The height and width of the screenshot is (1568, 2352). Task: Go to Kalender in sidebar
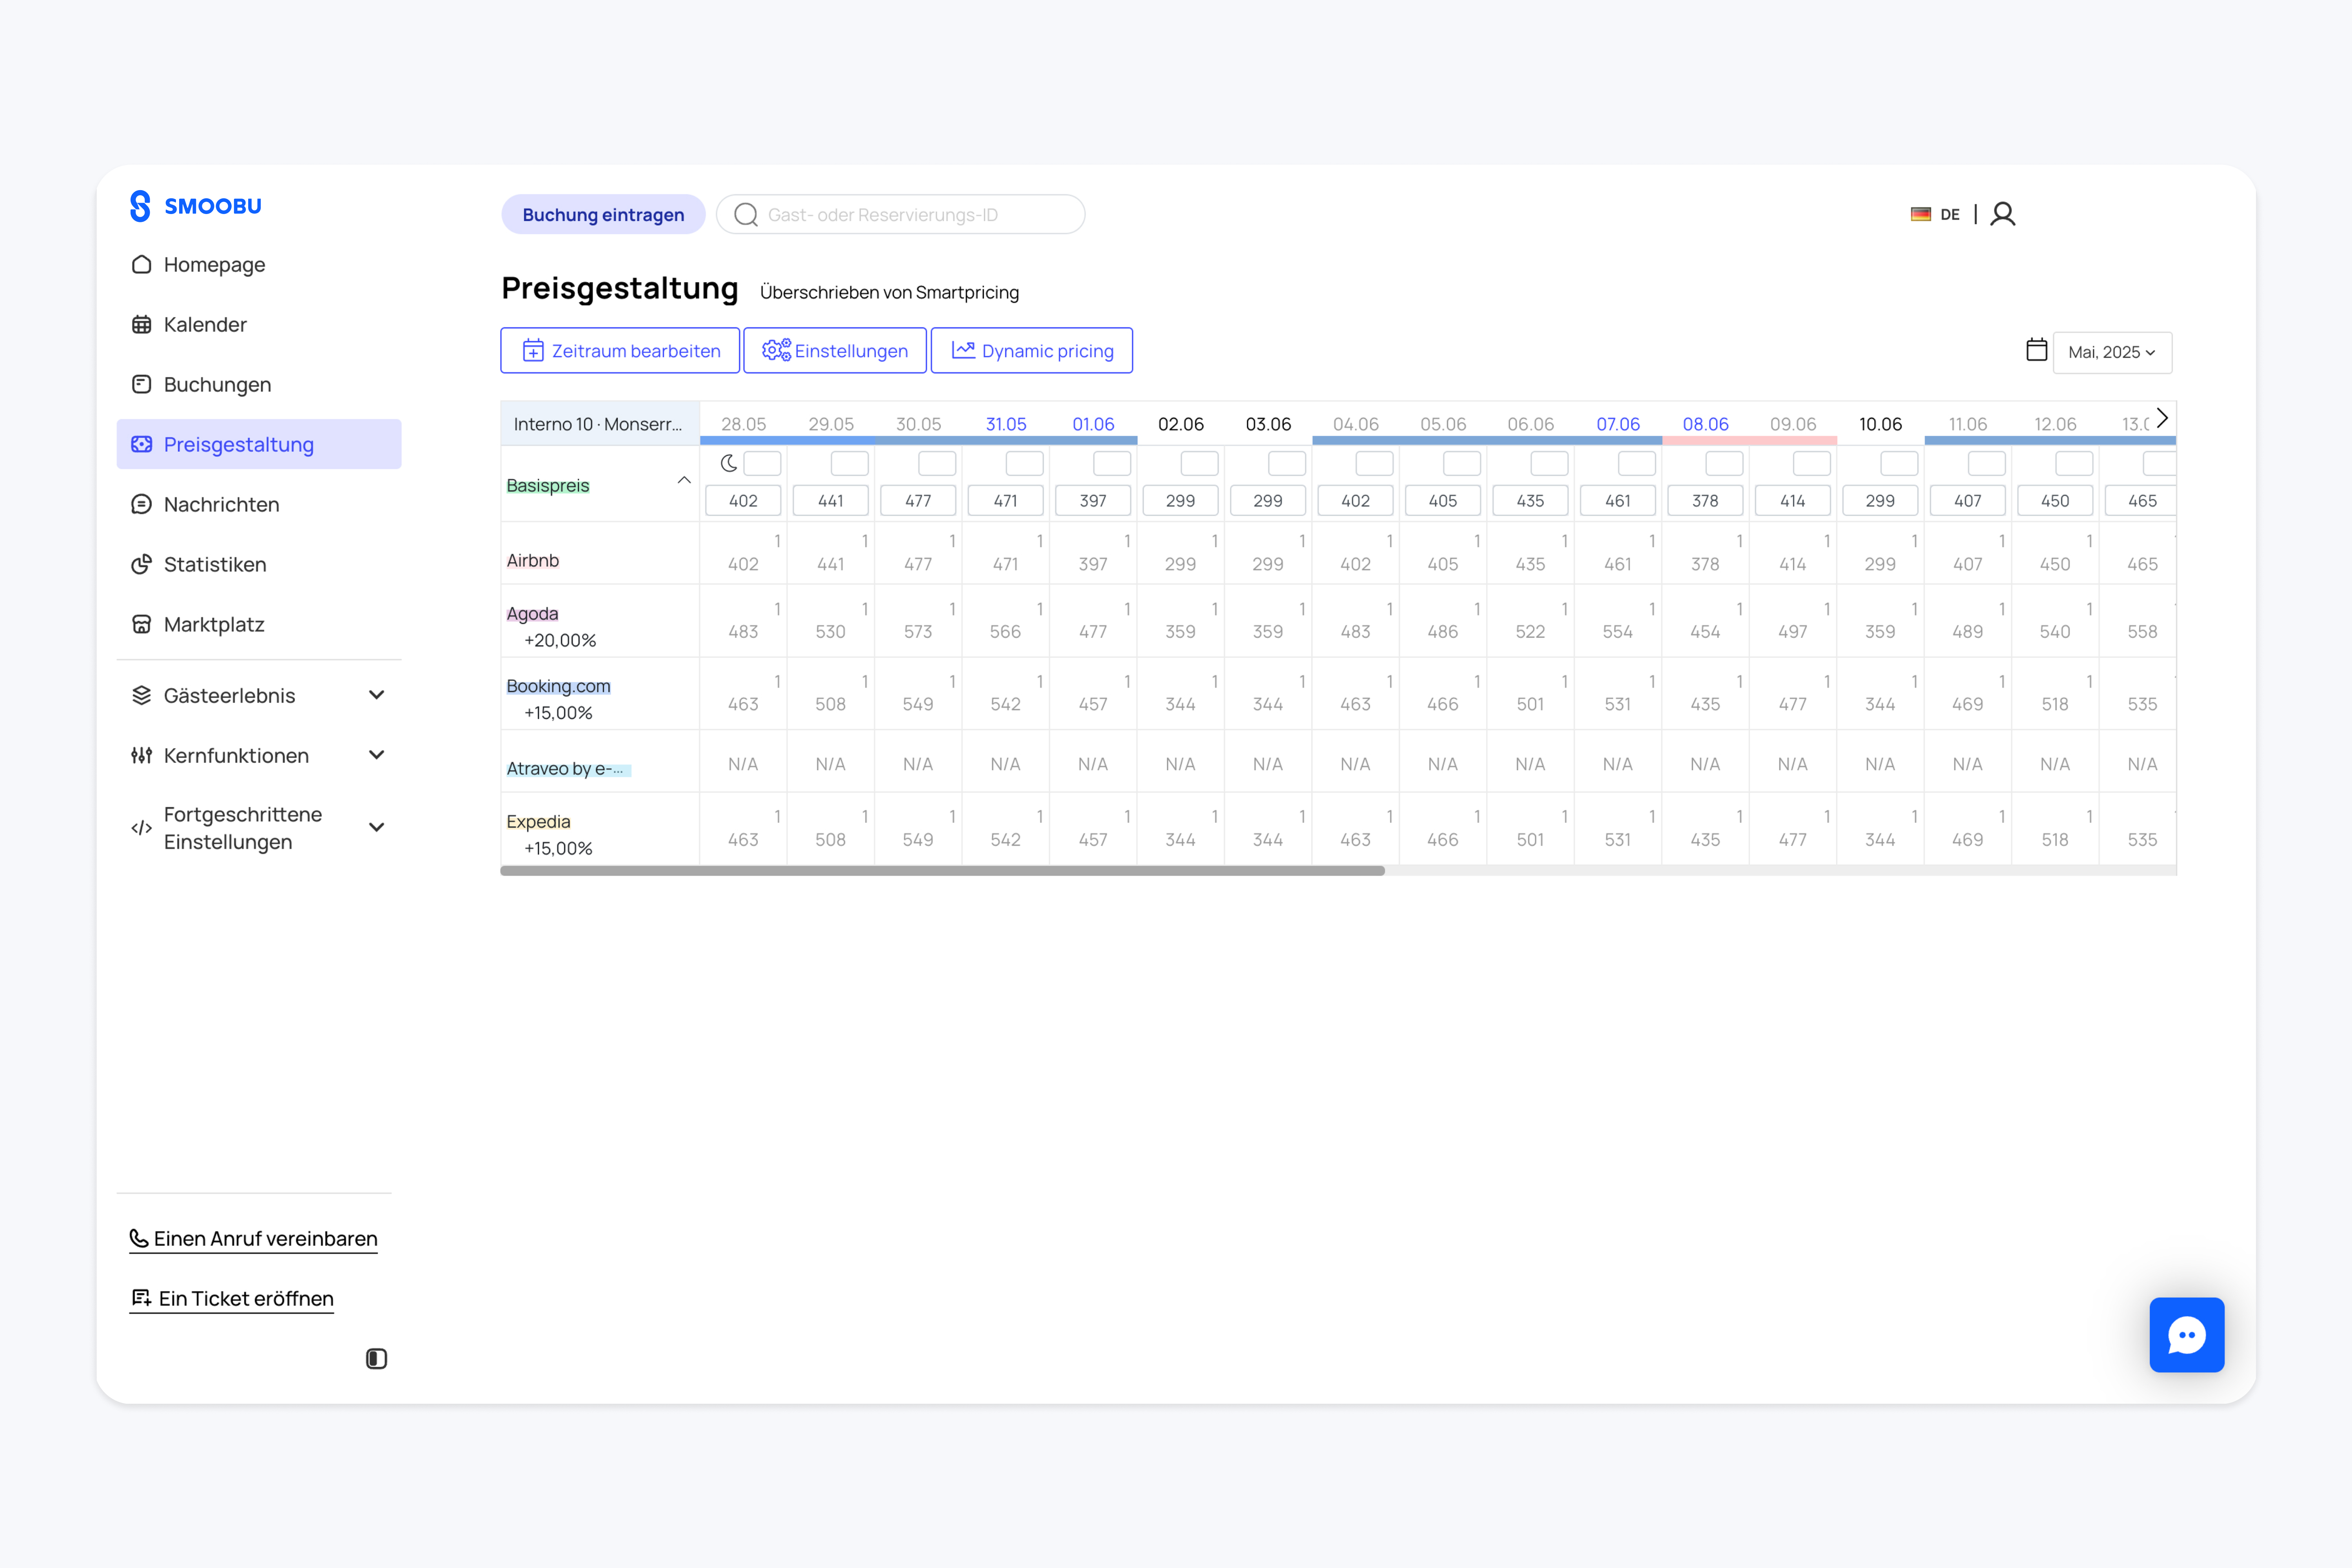(x=205, y=324)
